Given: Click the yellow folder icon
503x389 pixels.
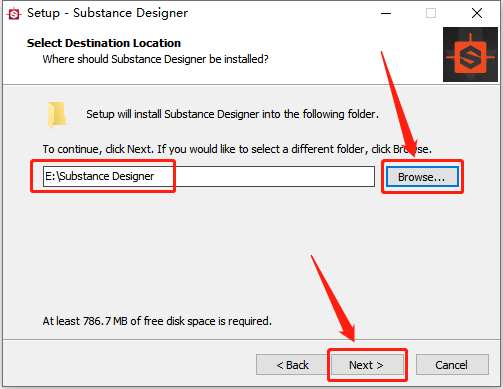Looking at the screenshot, I should click(57, 115).
